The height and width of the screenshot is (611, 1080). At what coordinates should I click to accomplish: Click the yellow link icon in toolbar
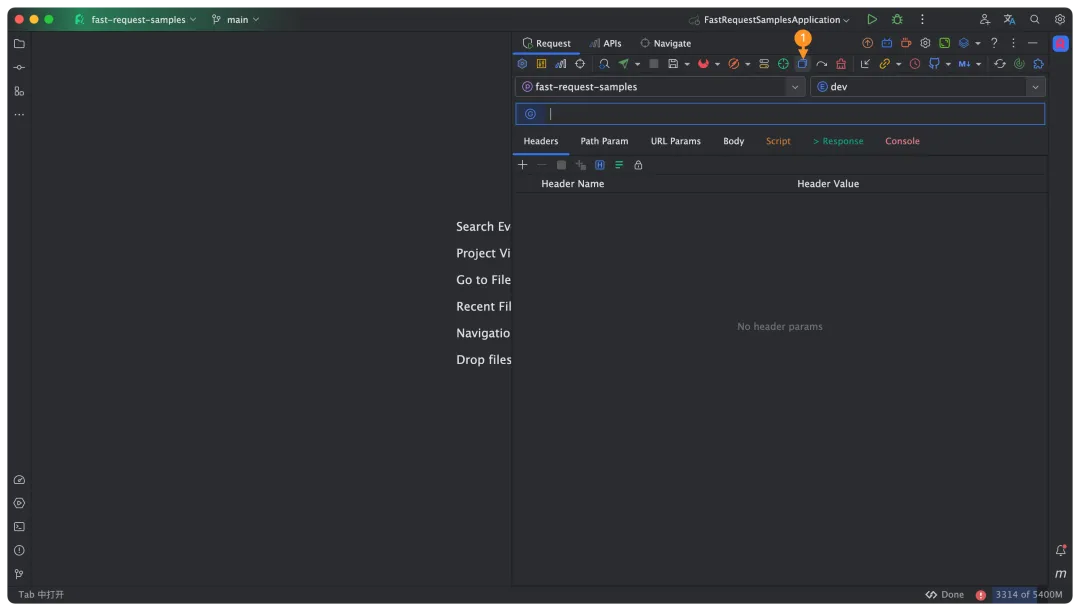click(884, 64)
